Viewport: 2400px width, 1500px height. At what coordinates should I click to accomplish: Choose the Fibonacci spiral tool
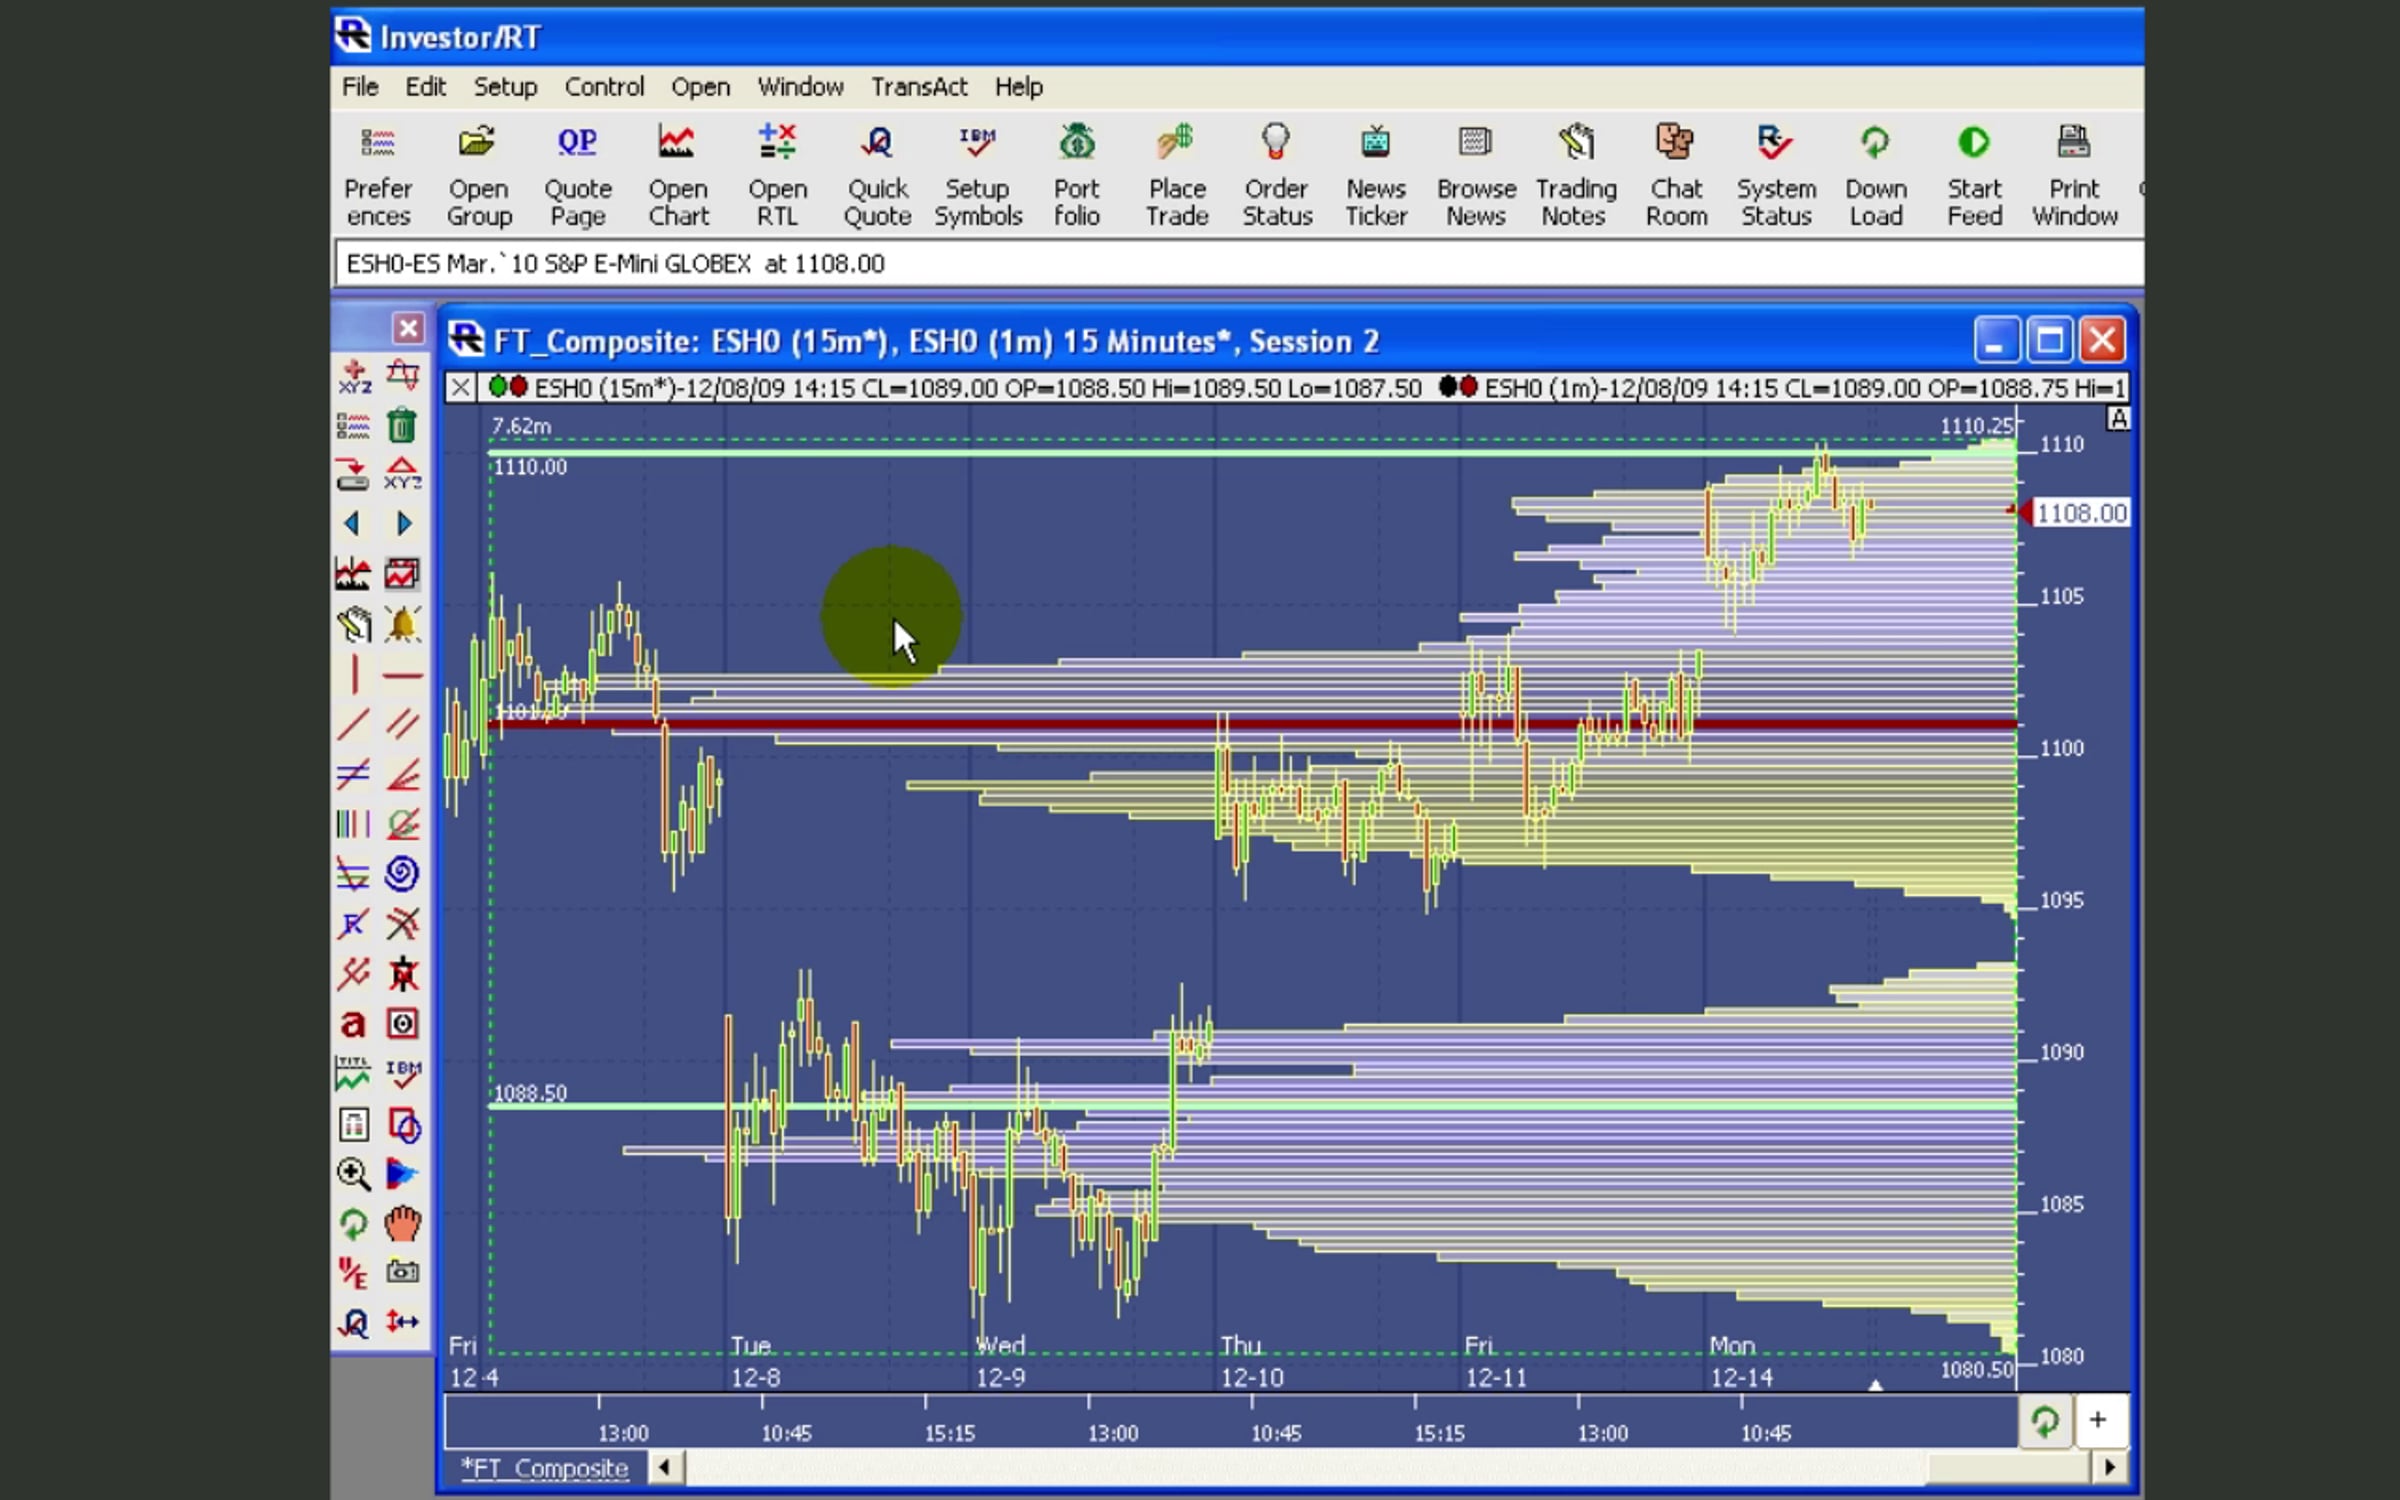click(402, 874)
